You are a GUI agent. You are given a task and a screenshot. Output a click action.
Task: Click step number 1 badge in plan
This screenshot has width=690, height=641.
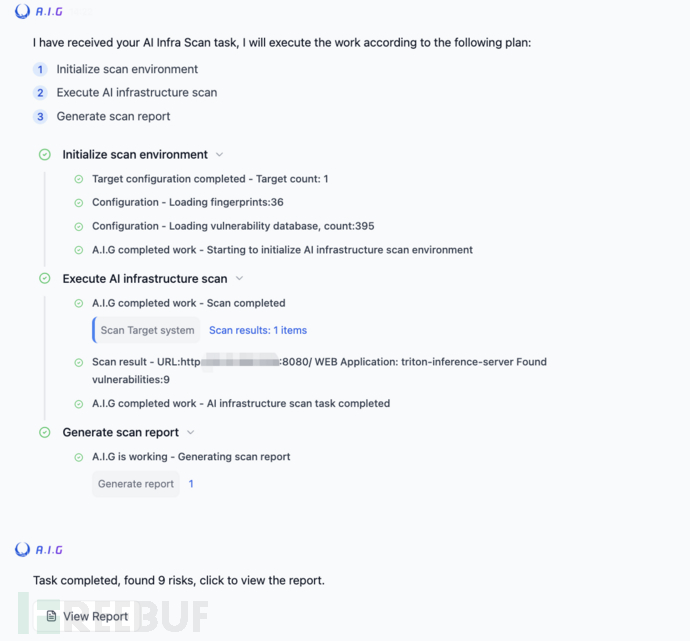click(x=40, y=70)
